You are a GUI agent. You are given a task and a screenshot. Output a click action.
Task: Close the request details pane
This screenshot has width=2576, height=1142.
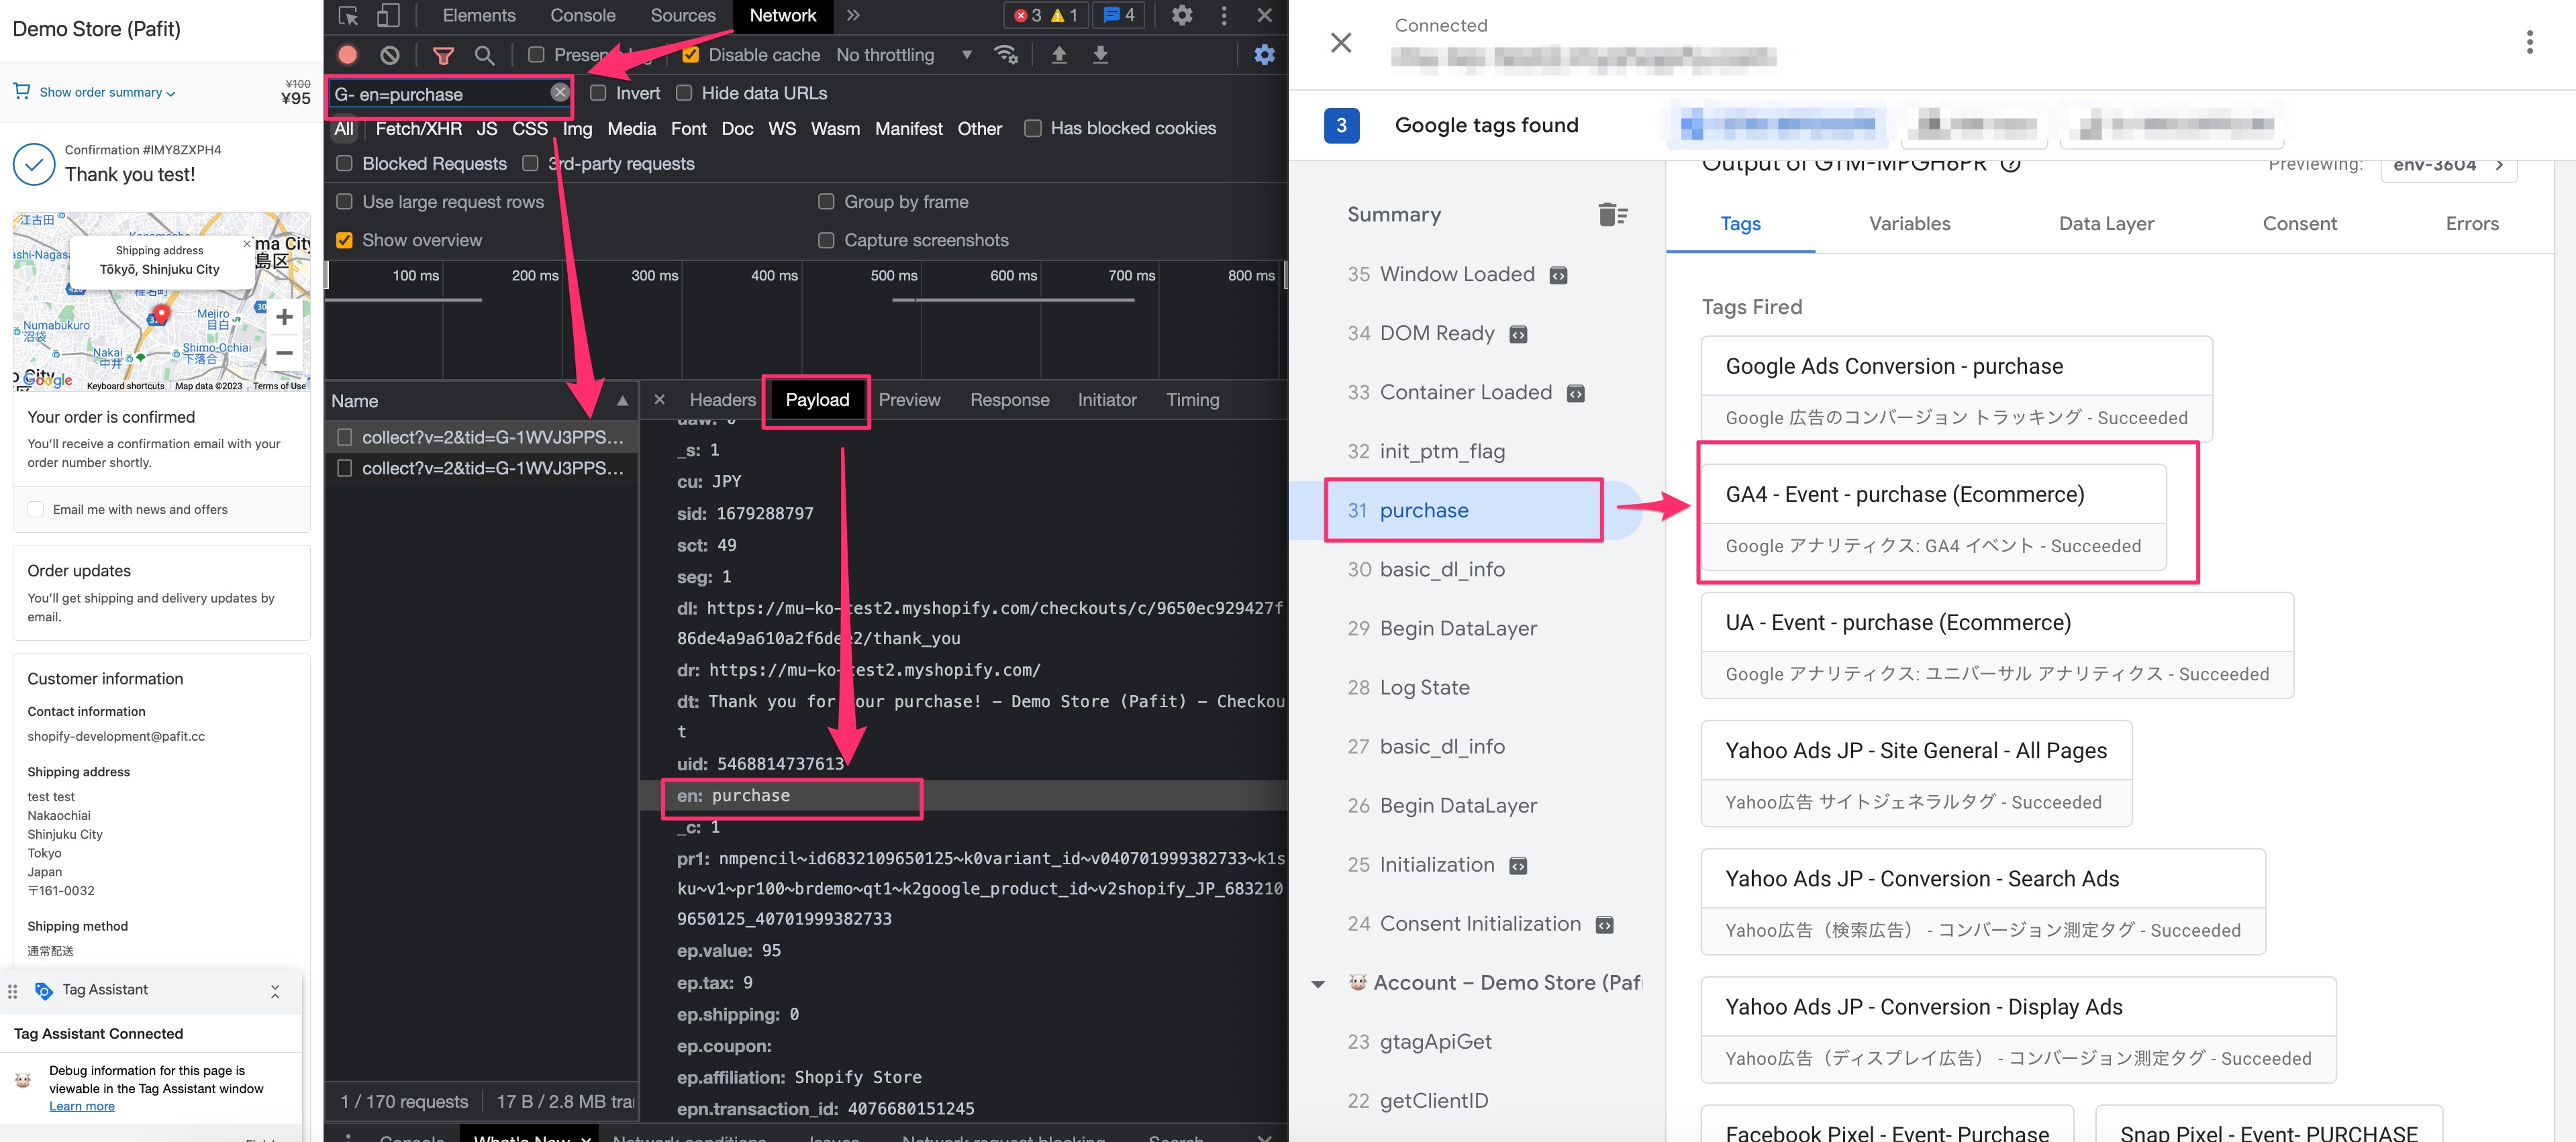659,399
